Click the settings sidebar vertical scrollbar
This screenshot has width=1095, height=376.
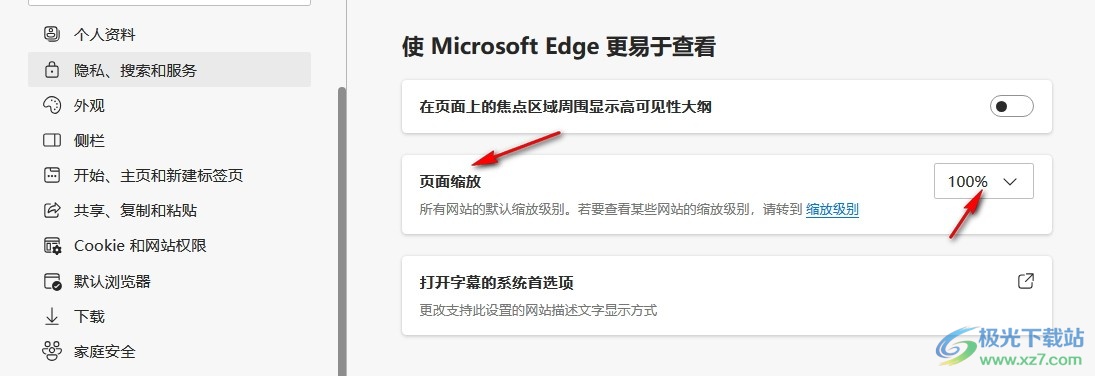(341, 231)
